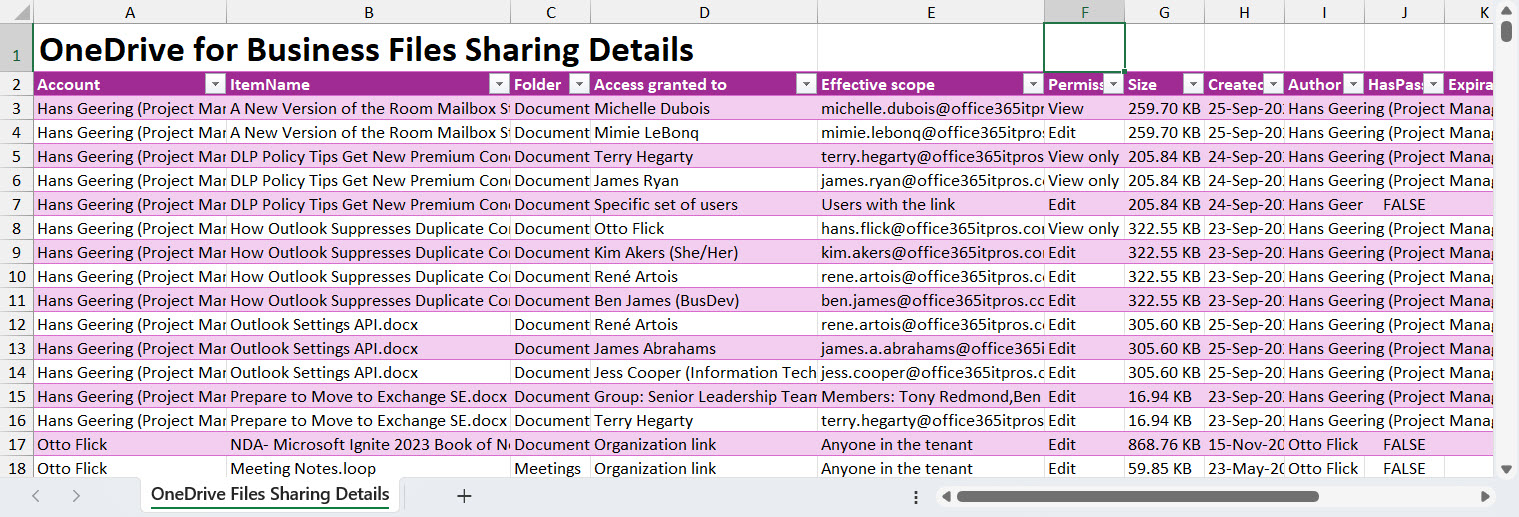Go to the previous sheet with the left arrow
The width and height of the screenshot is (1519, 517).
point(36,496)
